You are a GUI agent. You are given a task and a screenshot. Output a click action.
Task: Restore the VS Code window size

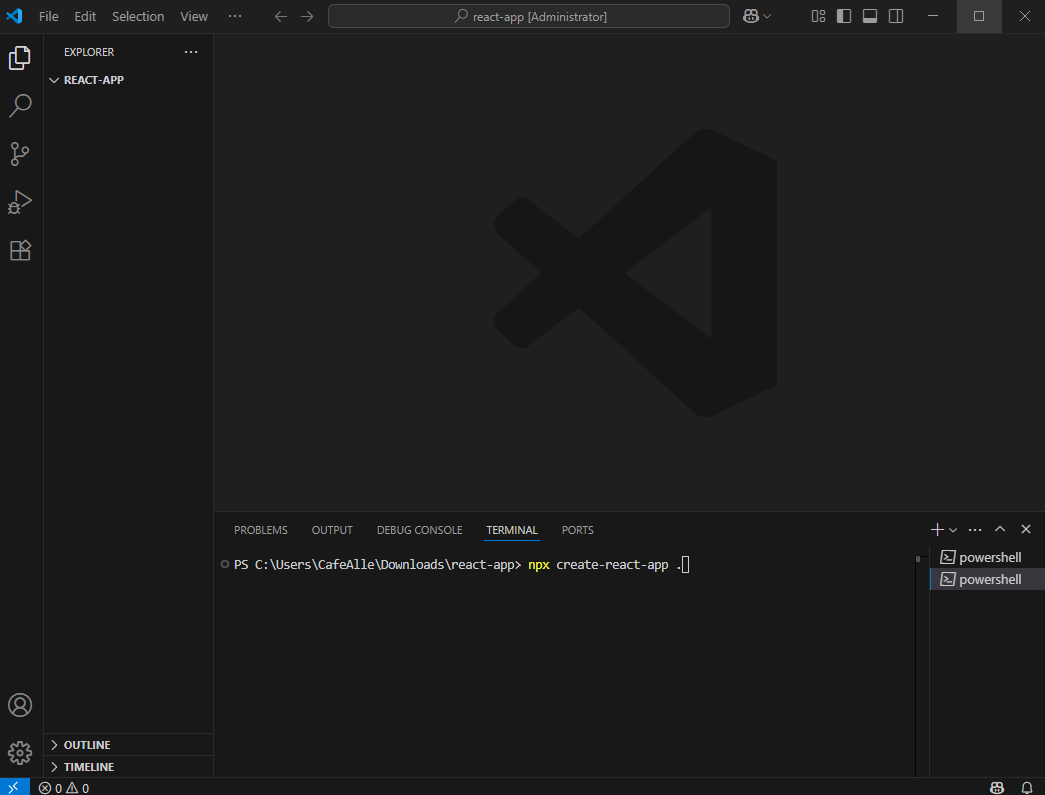tap(979, 16)
